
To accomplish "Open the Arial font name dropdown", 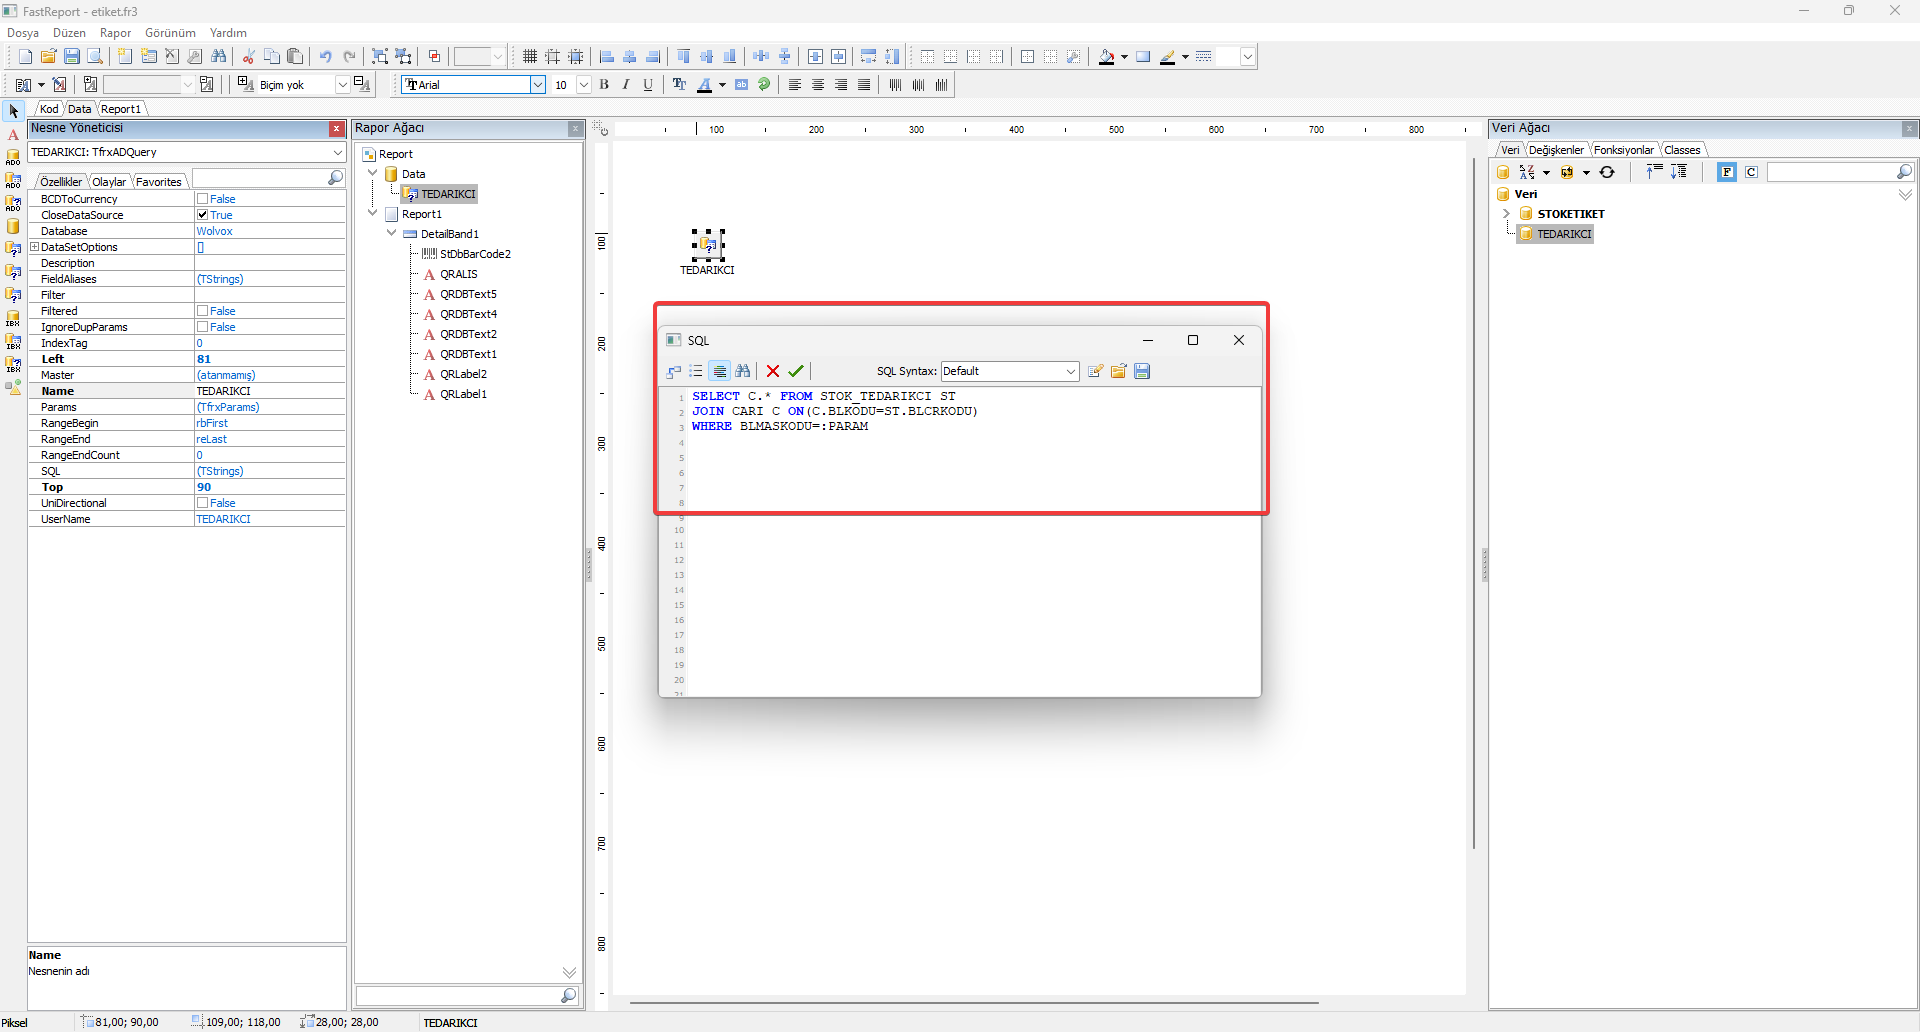I will (x=537, y=85).
